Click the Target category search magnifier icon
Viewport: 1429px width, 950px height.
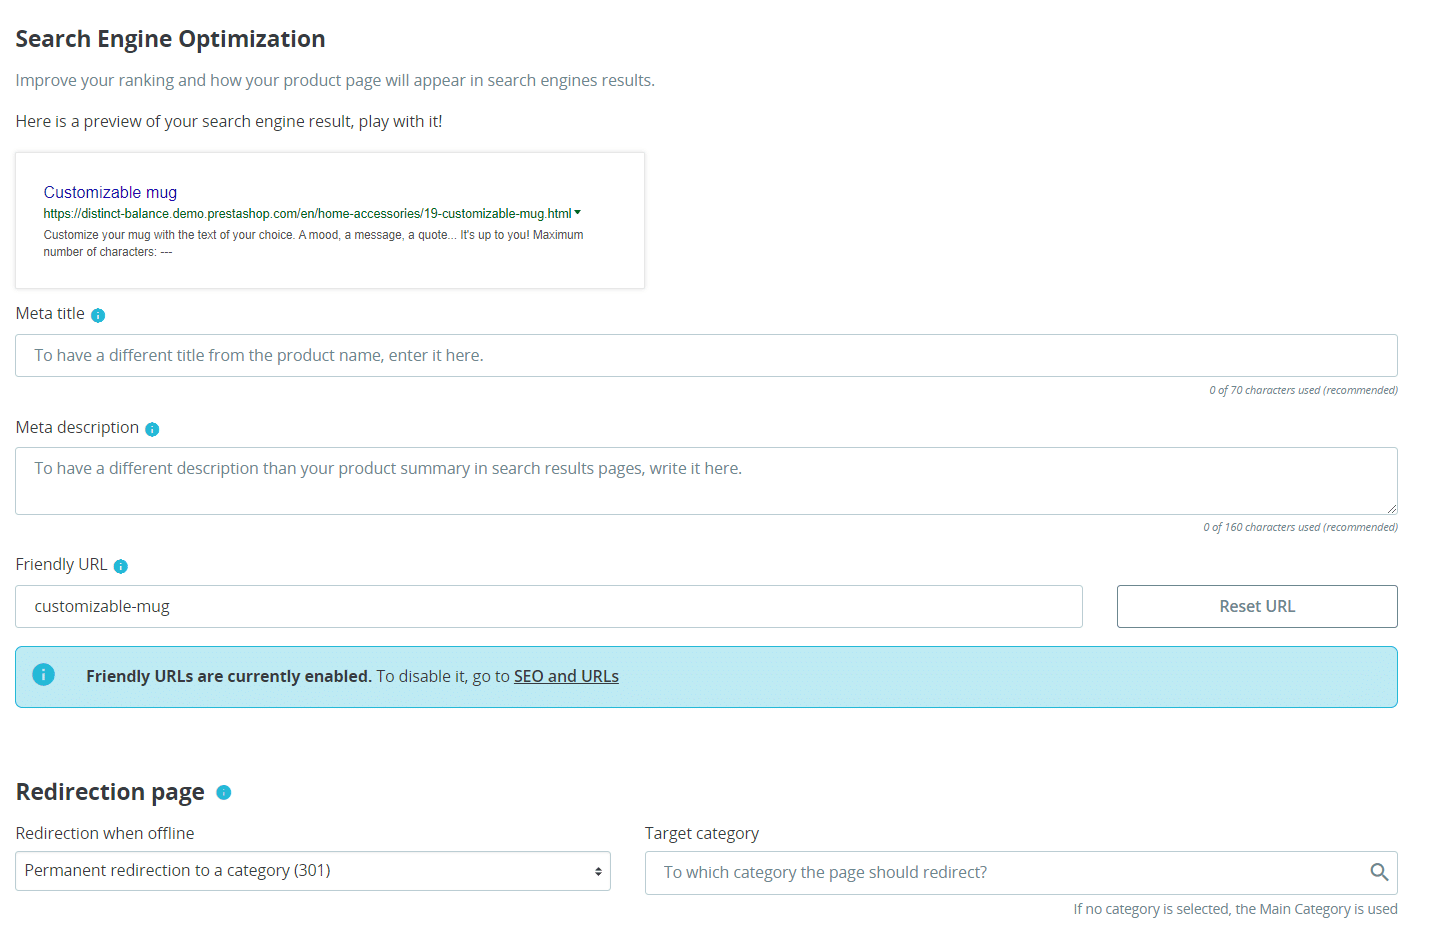tap(1379, 872)
